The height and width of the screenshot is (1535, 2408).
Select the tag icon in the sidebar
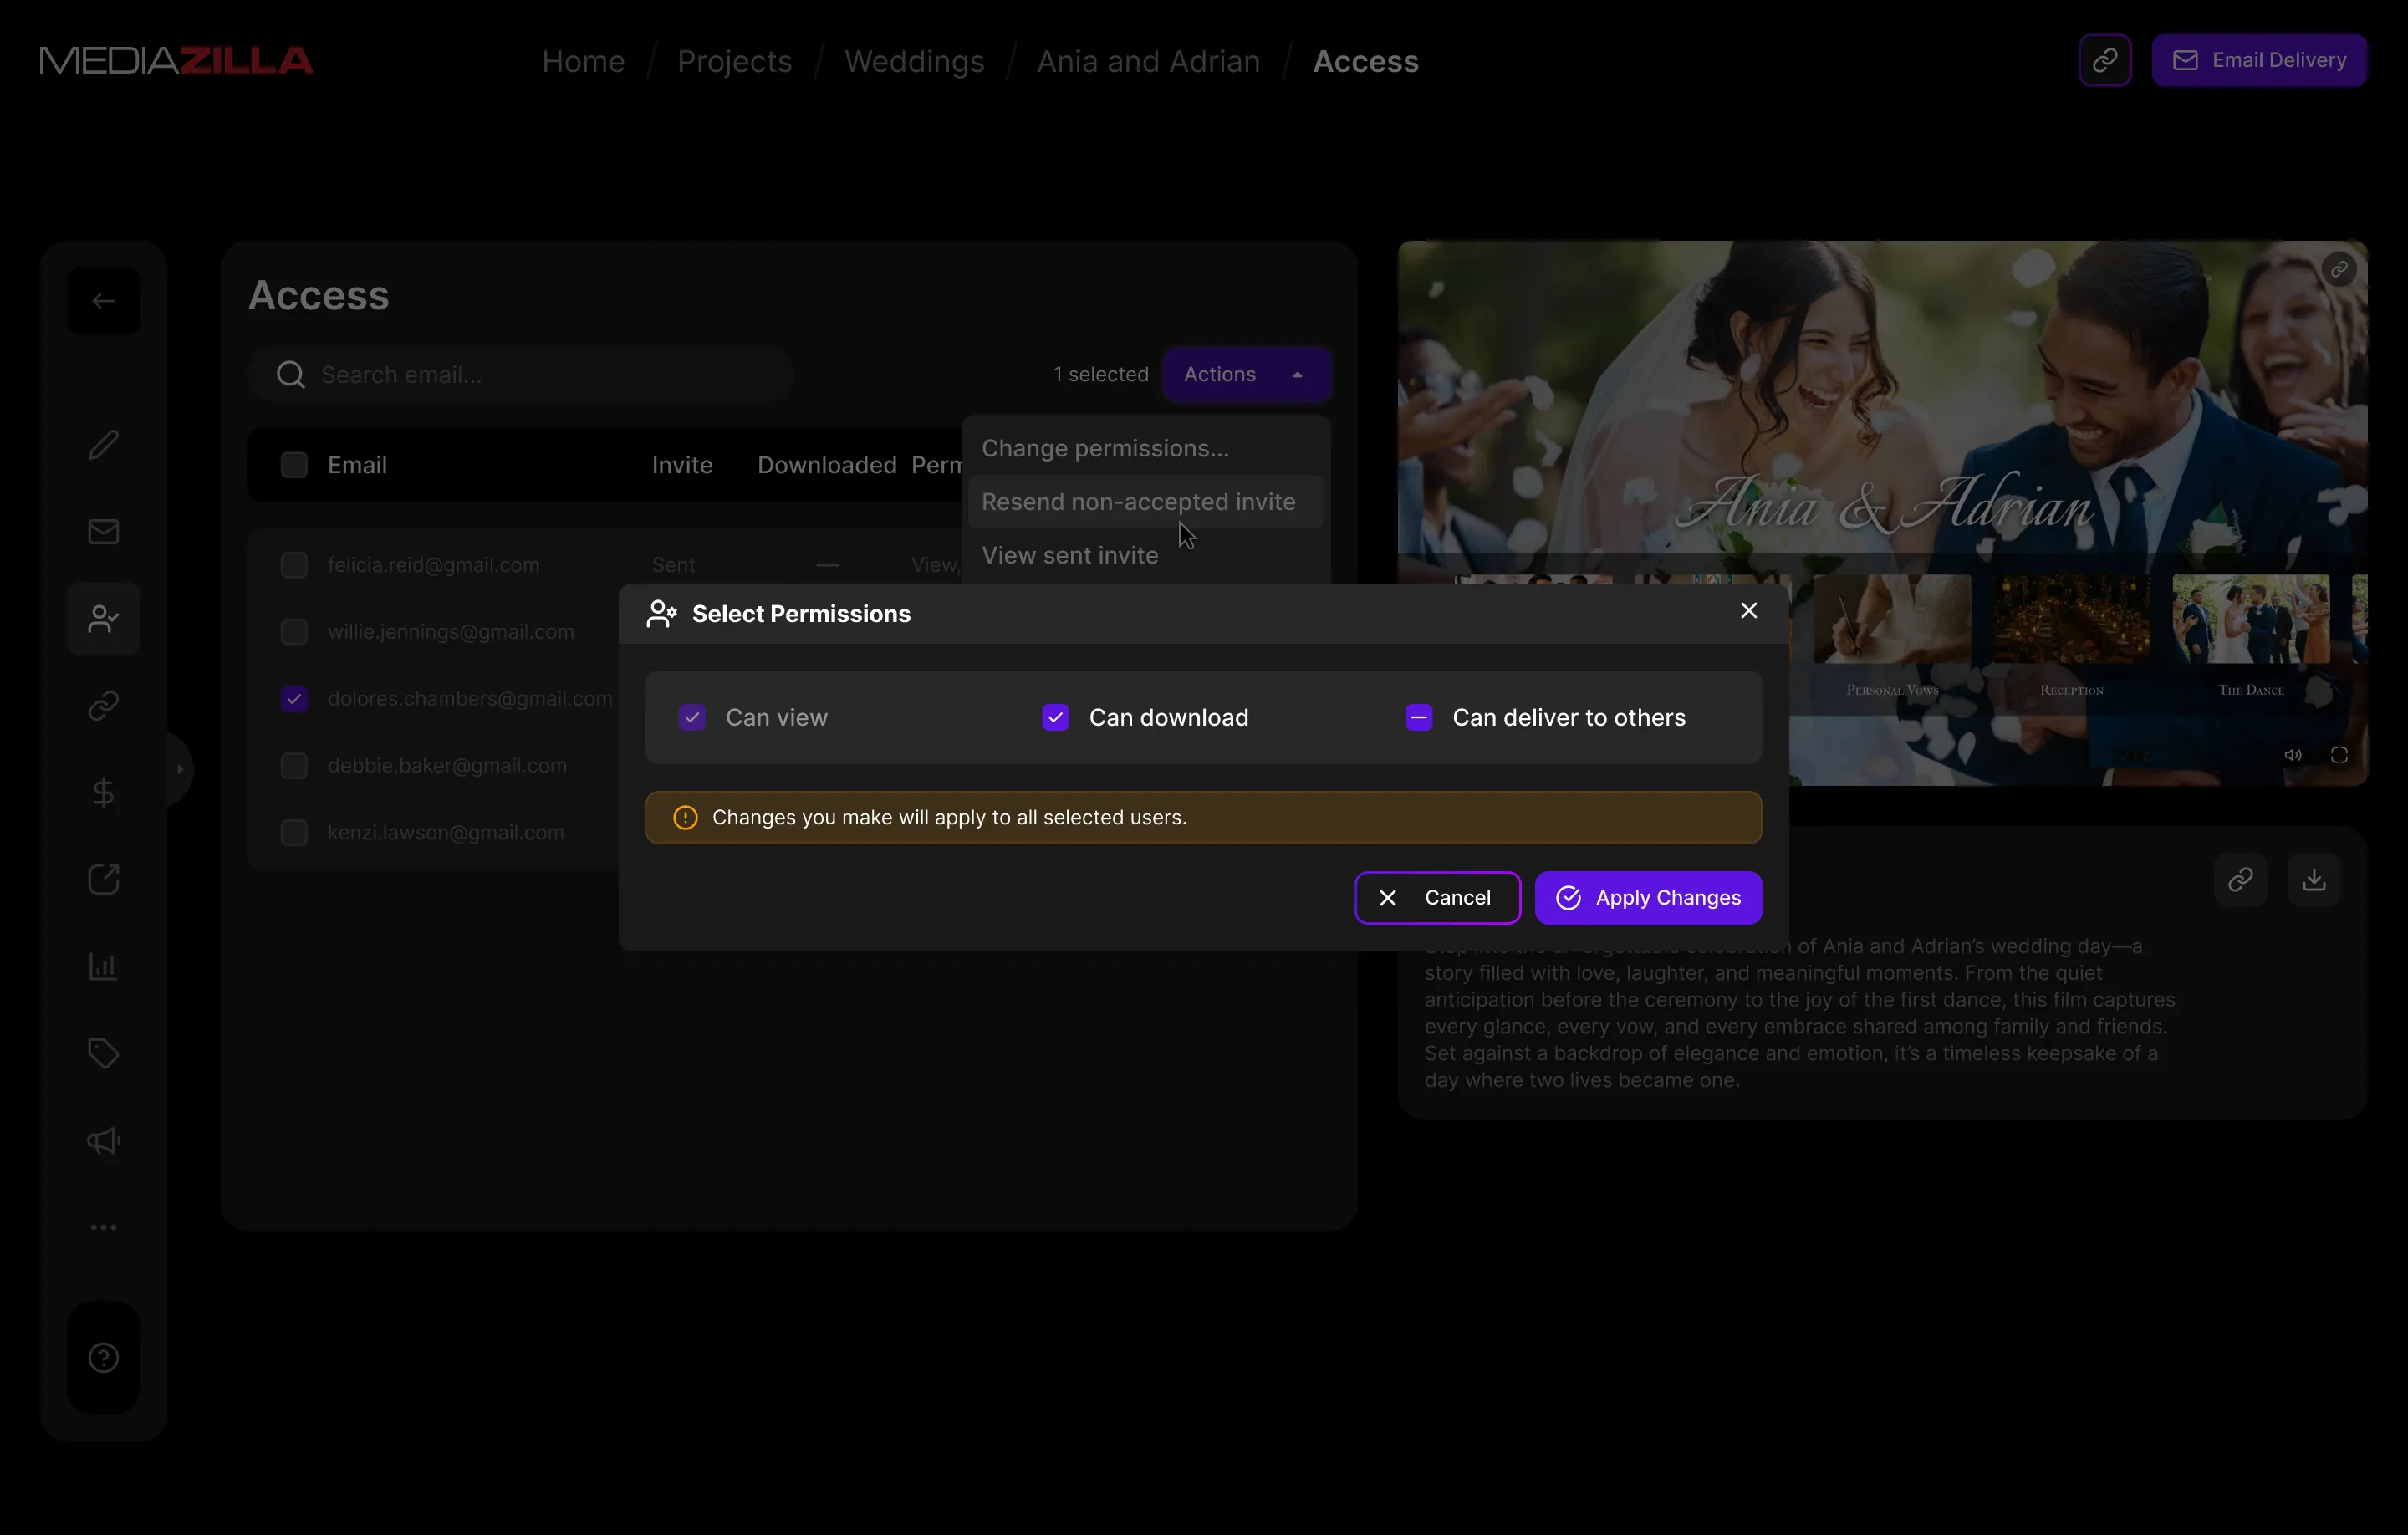tap(104, 1053)
